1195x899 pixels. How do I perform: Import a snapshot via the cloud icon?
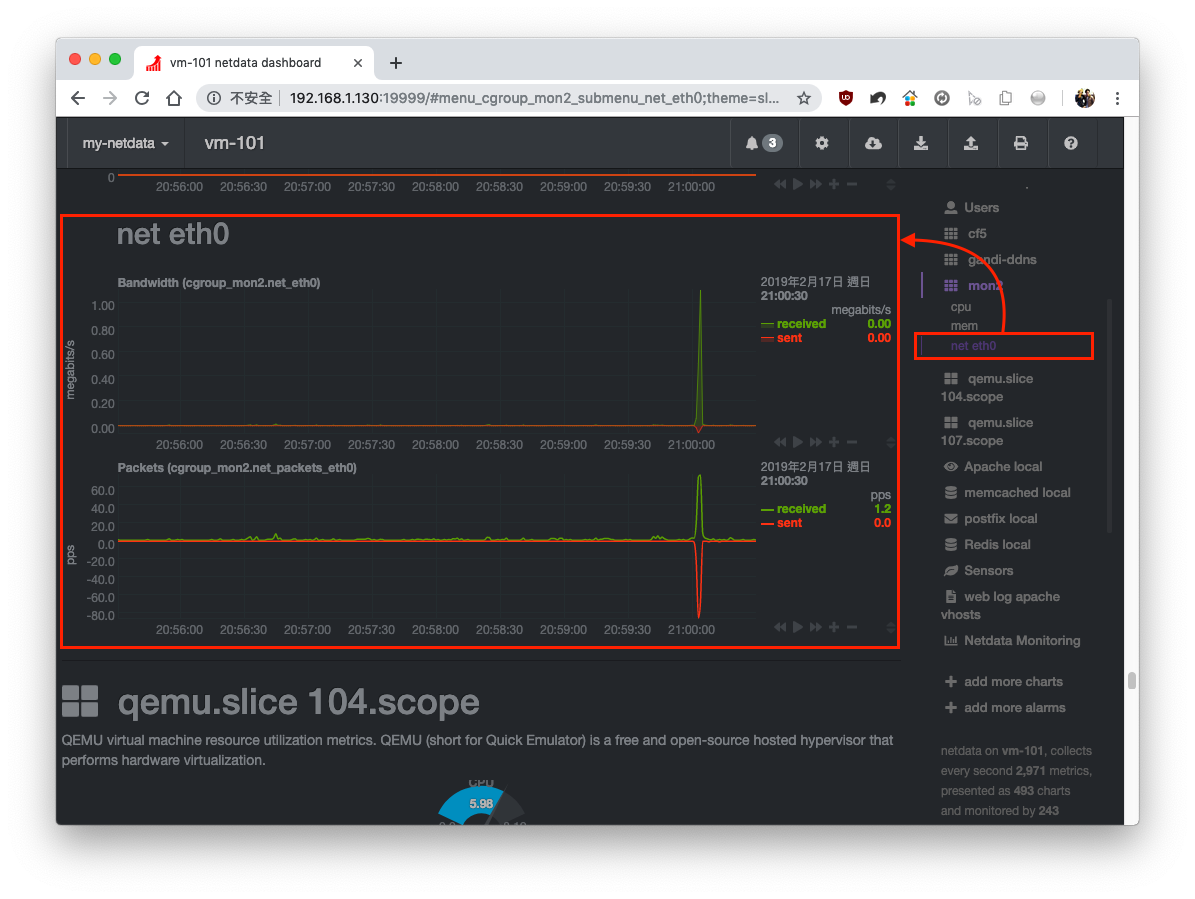873,142
